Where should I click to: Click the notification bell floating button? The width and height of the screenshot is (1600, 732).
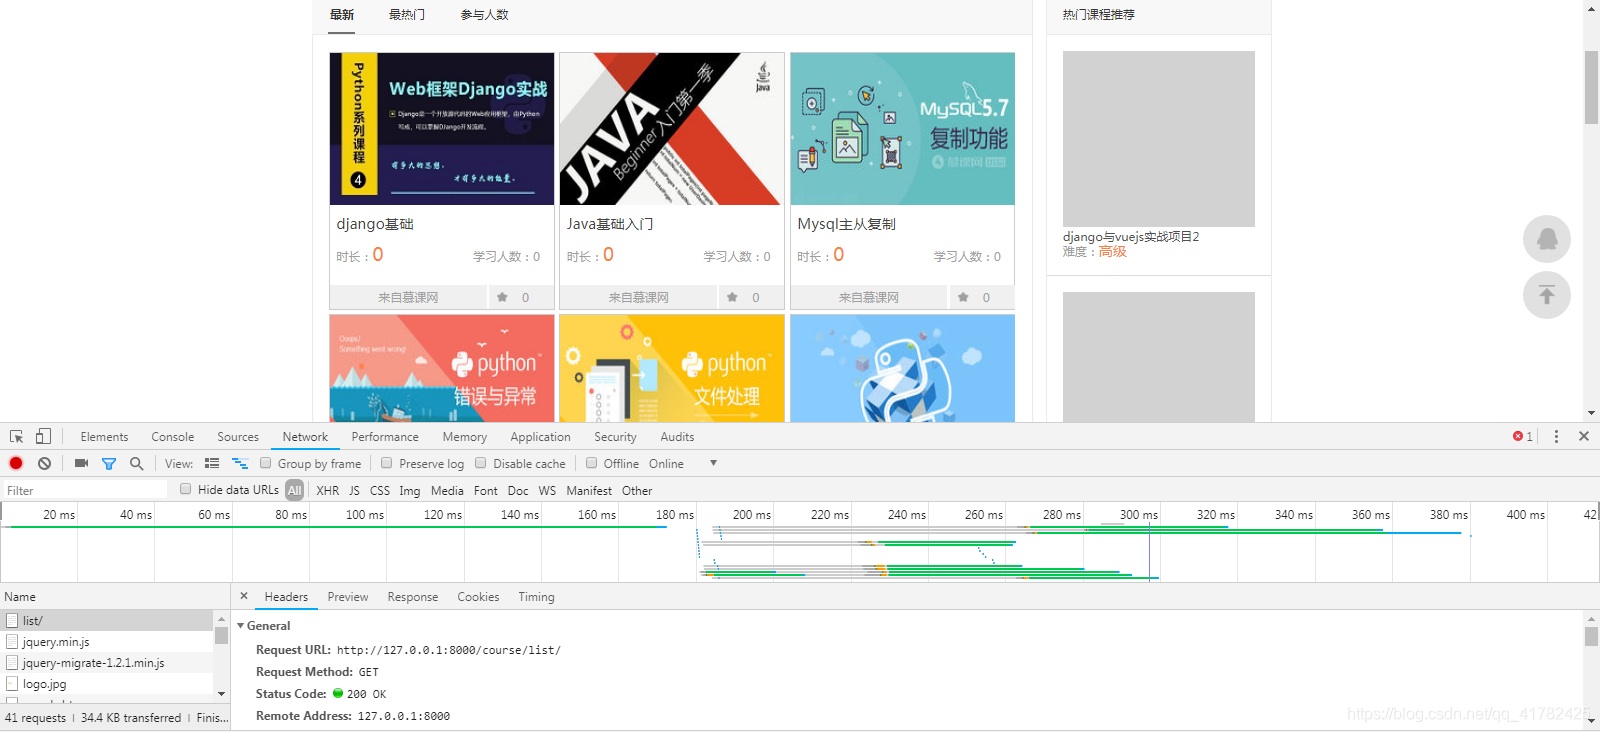point(1547,239)
